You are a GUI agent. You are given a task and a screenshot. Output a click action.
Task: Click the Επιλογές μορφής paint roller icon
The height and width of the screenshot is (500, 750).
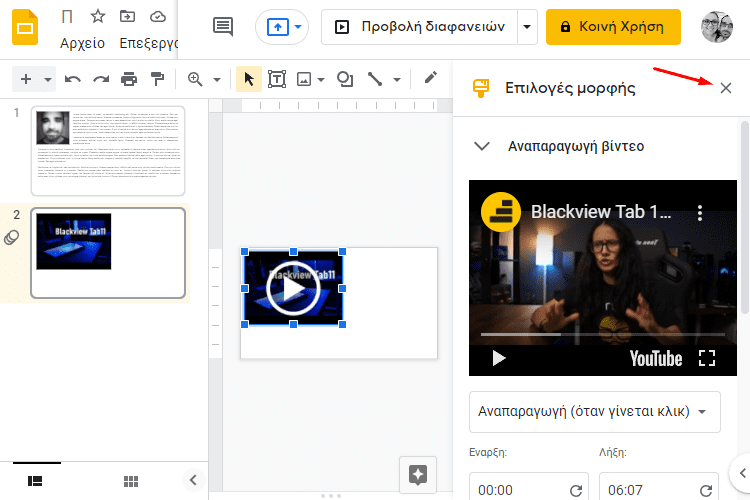click(x=481, y=88)
